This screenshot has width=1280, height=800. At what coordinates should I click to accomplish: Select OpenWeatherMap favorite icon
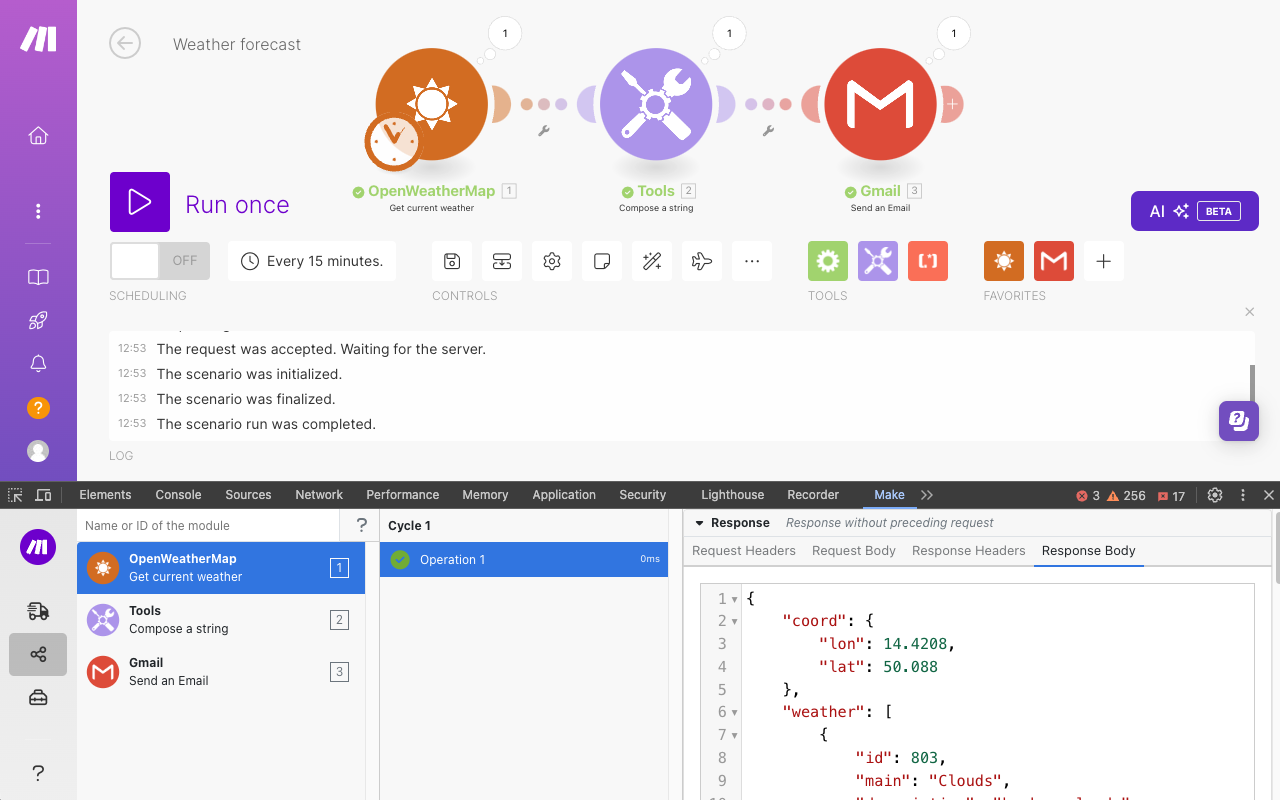click(x=1004, y=261)
